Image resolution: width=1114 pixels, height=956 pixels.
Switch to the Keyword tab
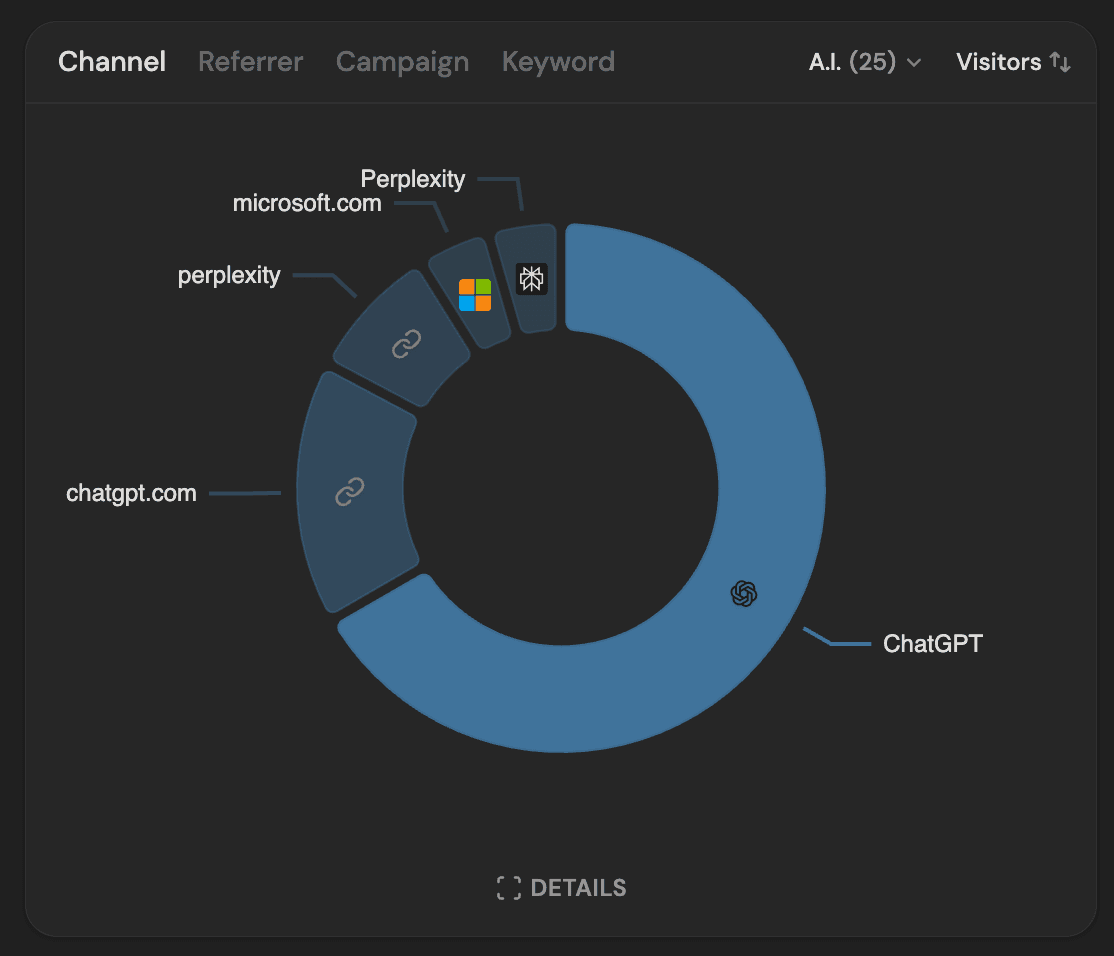(x=558, y=61)
